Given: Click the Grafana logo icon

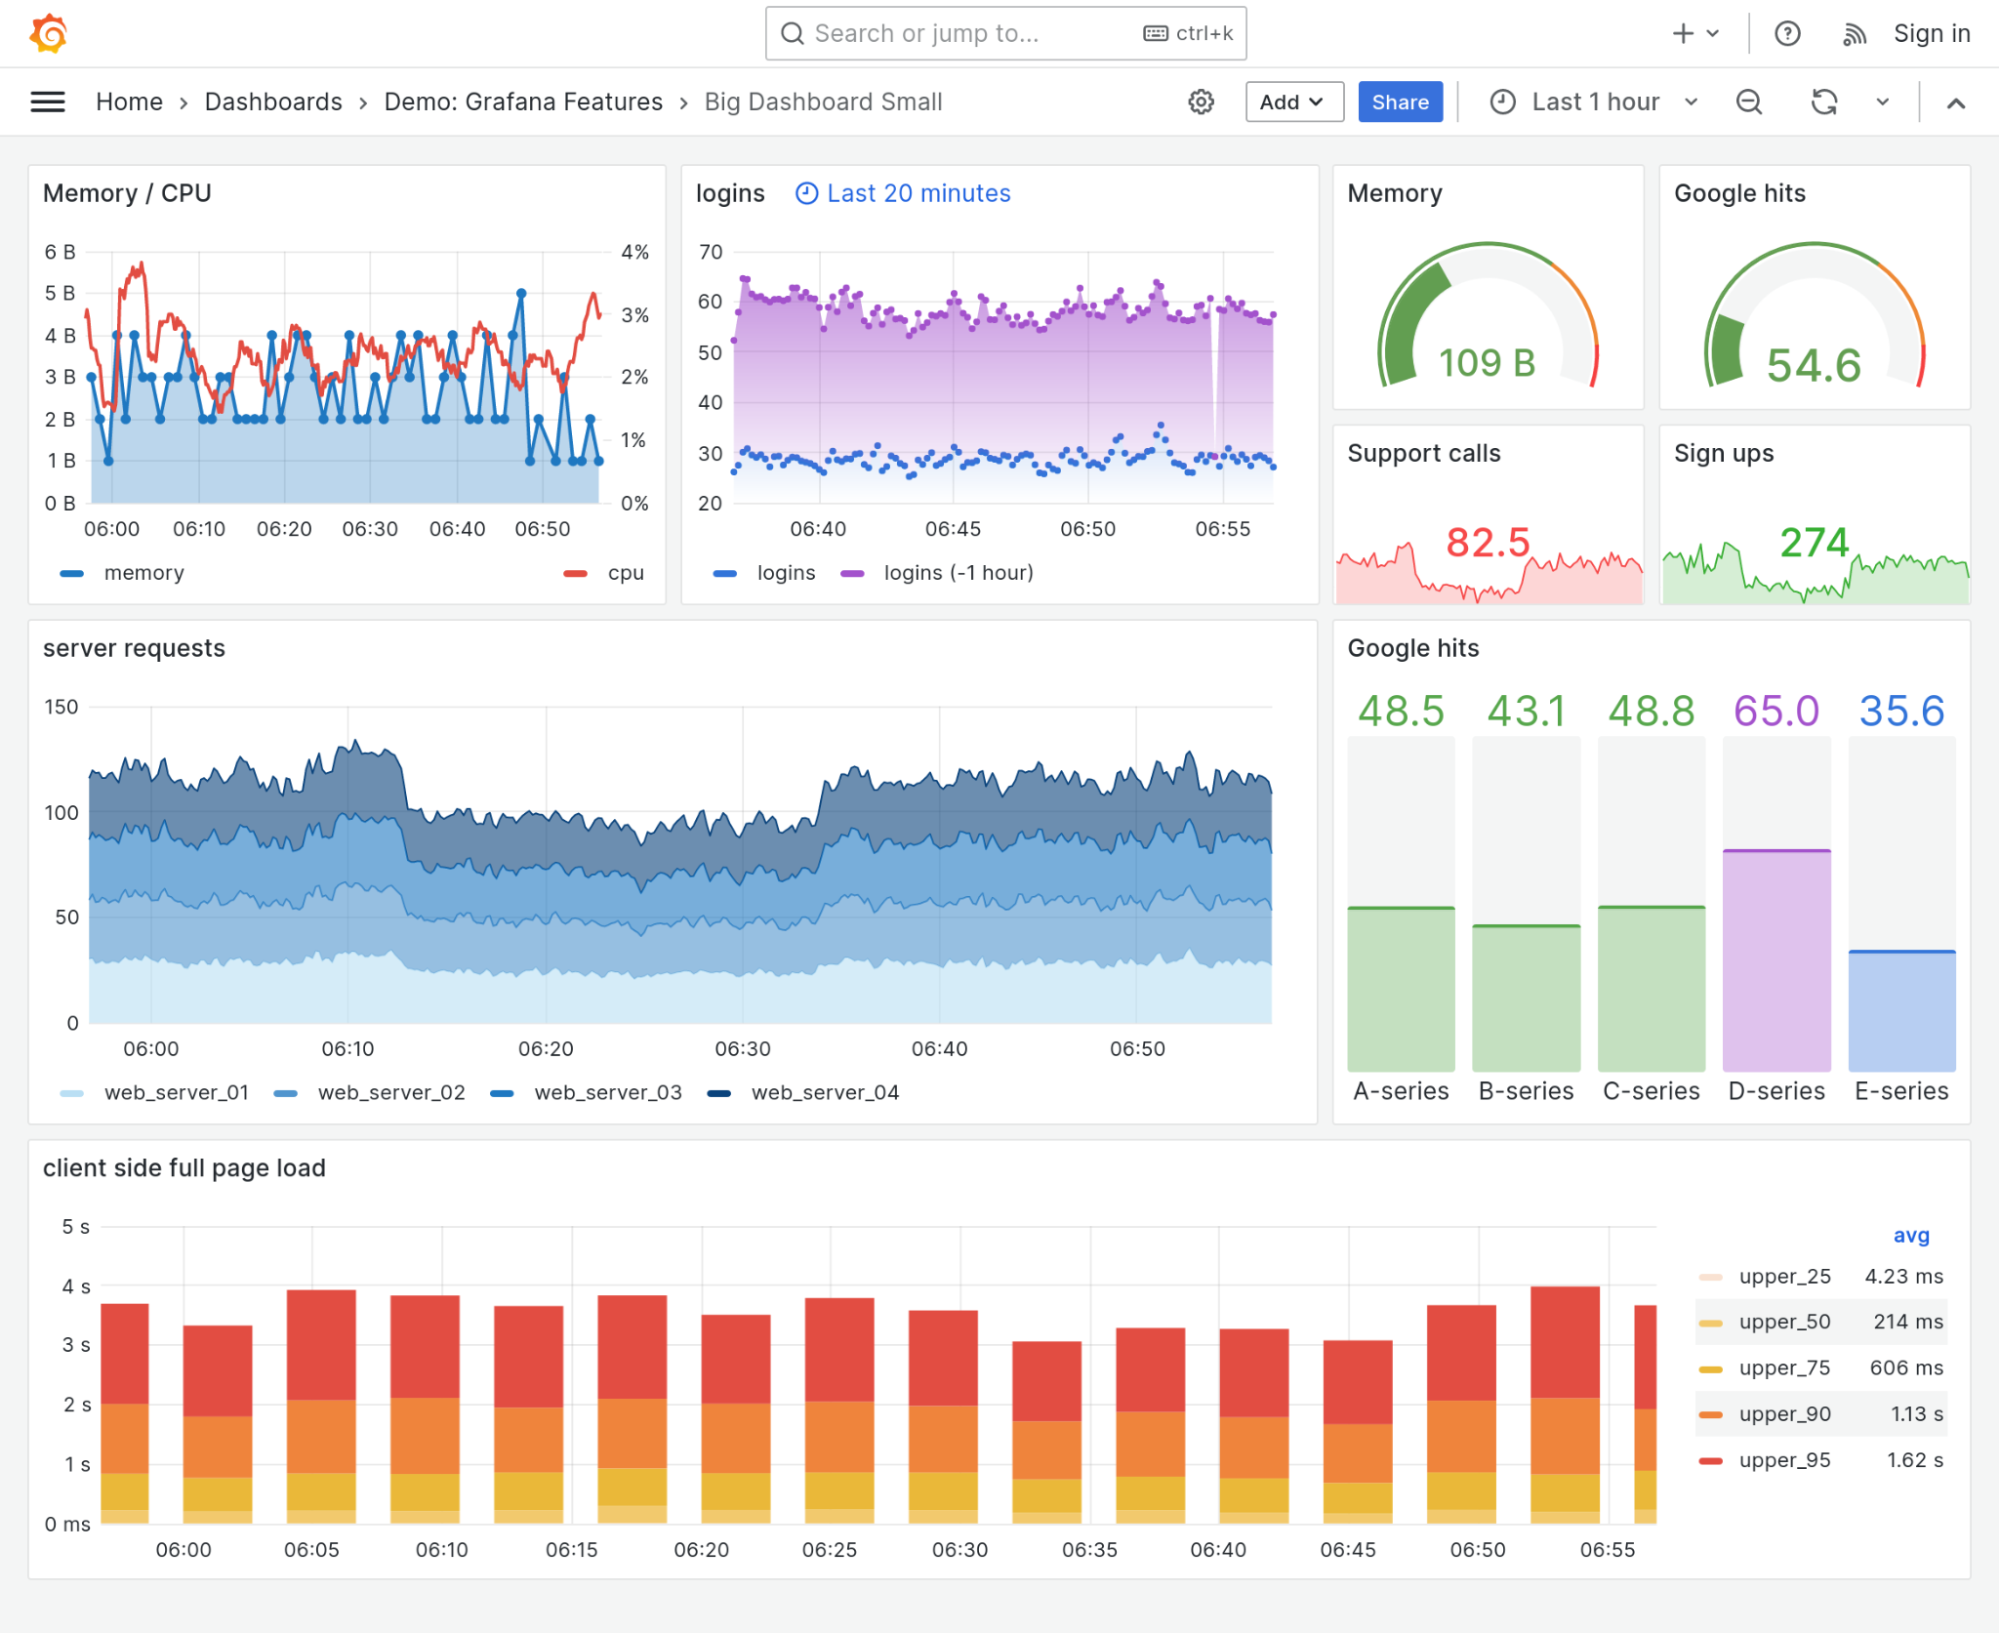Looking at the screenshot, I should tap(48, 33).
